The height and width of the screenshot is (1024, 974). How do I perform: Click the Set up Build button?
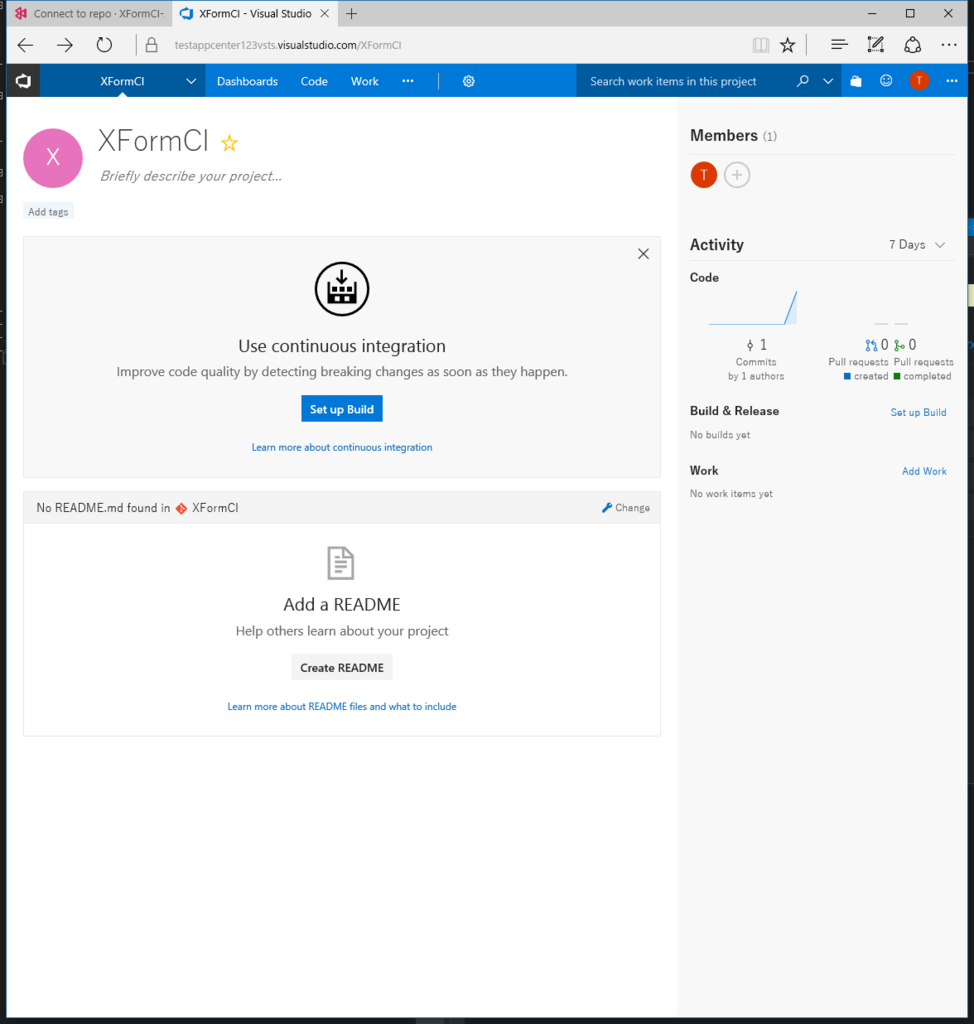pyautogui.click(x=342, y=409)
